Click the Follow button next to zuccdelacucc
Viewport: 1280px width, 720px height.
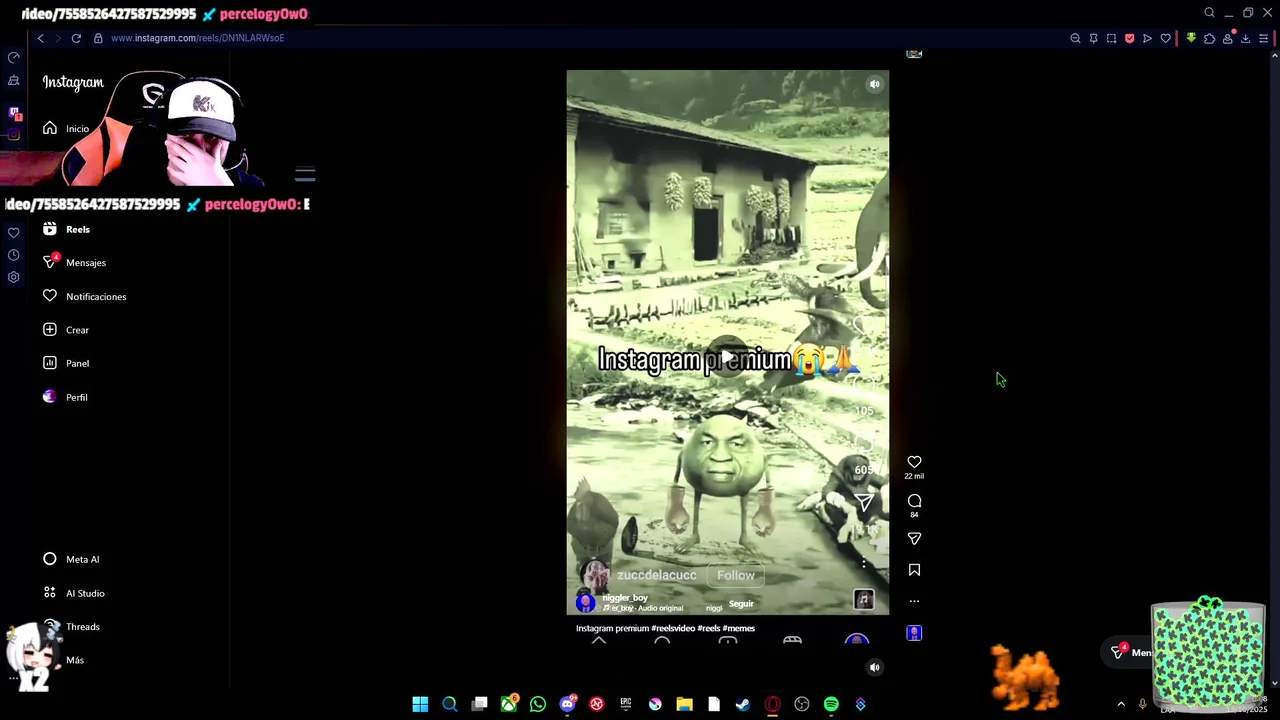(735, 575)
